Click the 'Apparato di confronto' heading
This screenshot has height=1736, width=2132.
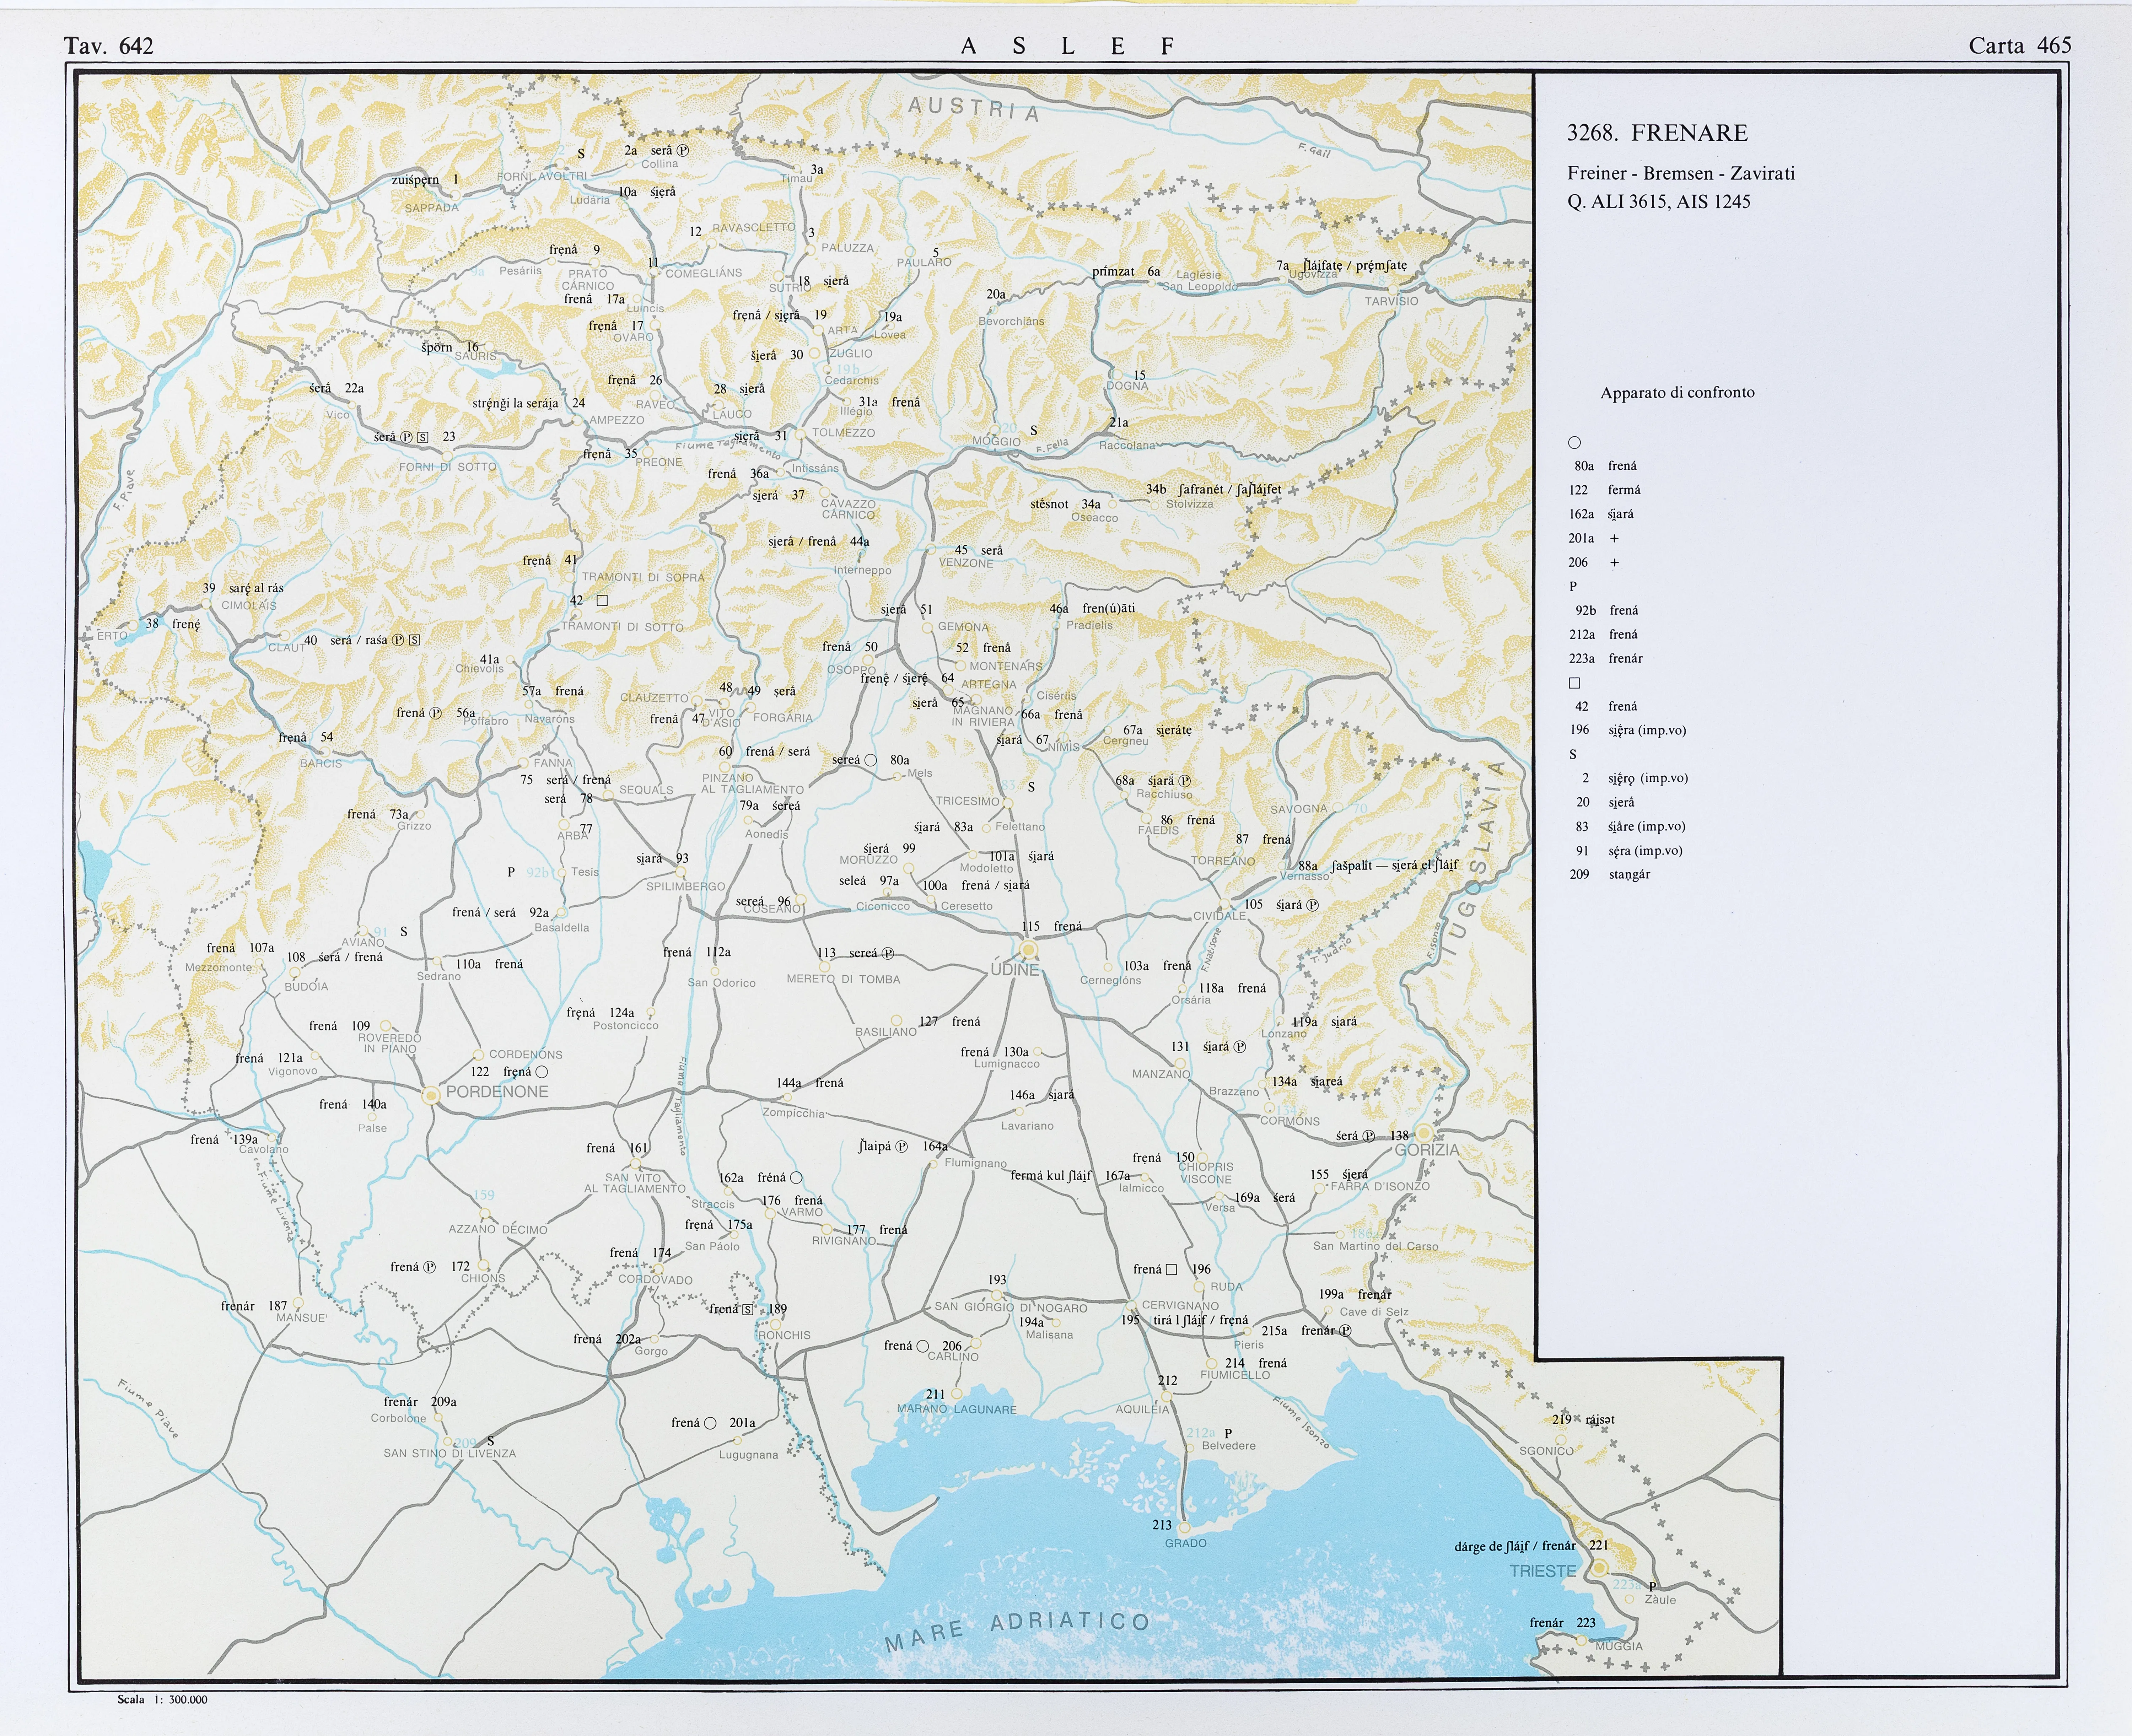(1677, 393)
